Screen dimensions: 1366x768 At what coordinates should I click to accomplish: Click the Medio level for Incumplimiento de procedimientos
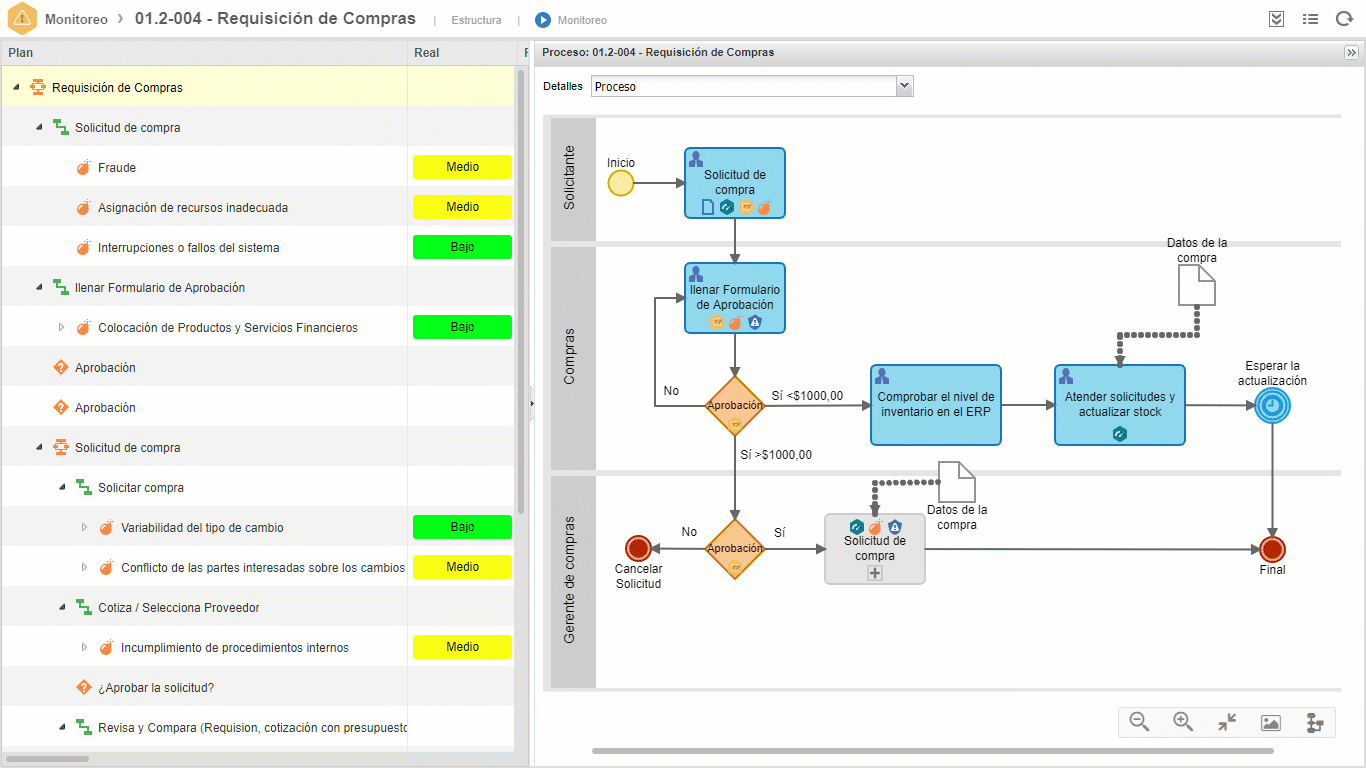(x=462, y=647)
